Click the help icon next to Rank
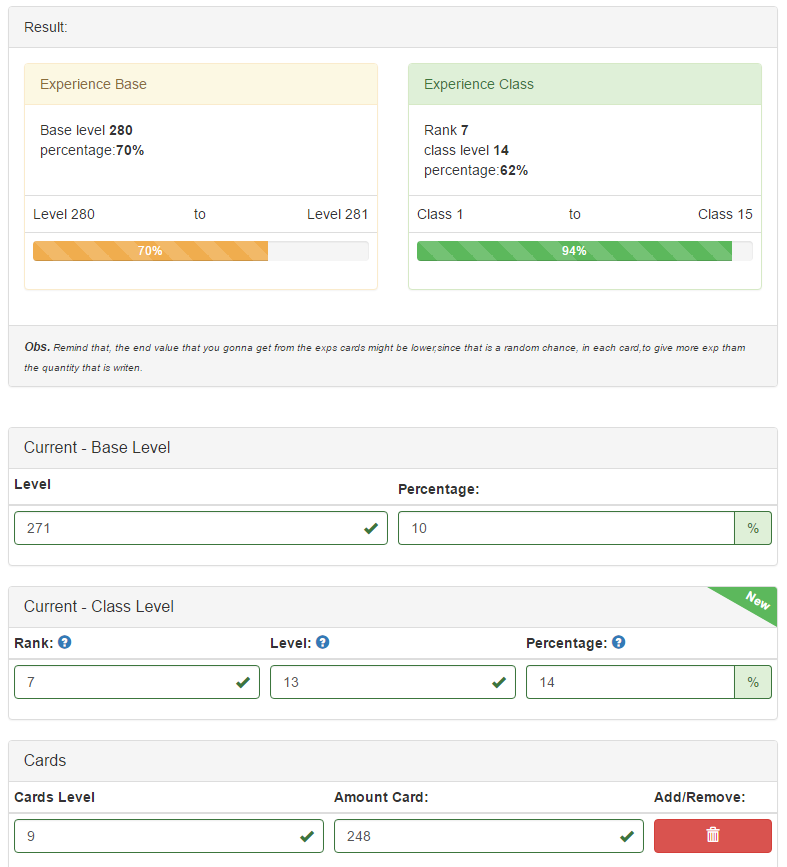 click(x=65, y=643)
